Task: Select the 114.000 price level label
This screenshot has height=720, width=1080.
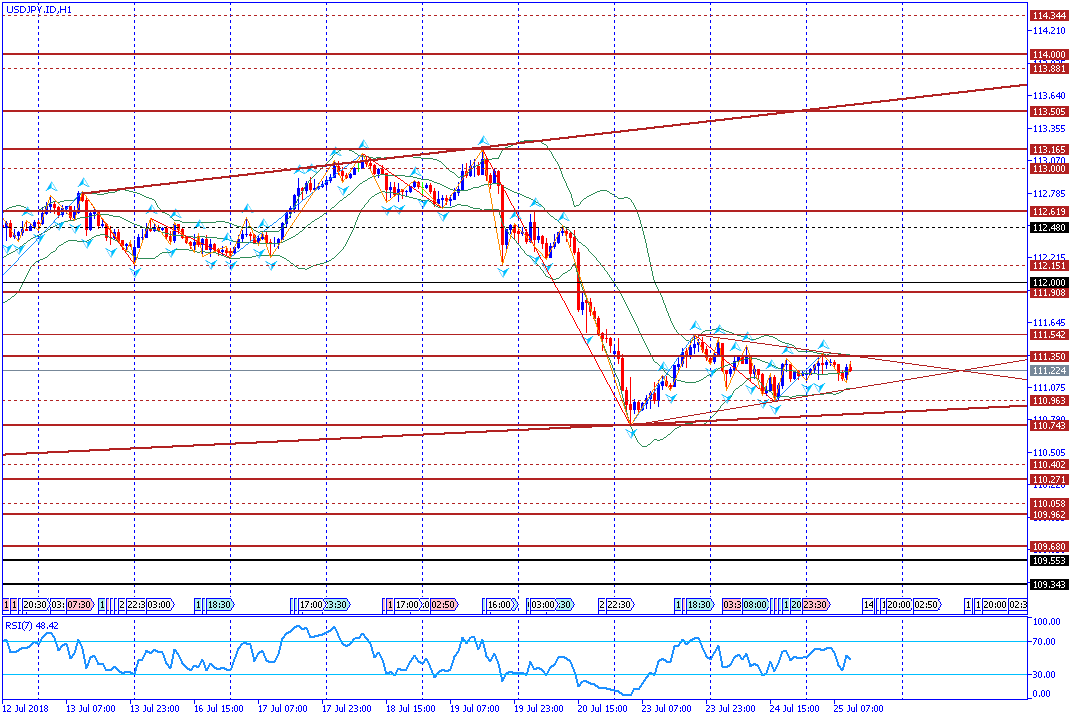Action: (x=1048, y=54)
